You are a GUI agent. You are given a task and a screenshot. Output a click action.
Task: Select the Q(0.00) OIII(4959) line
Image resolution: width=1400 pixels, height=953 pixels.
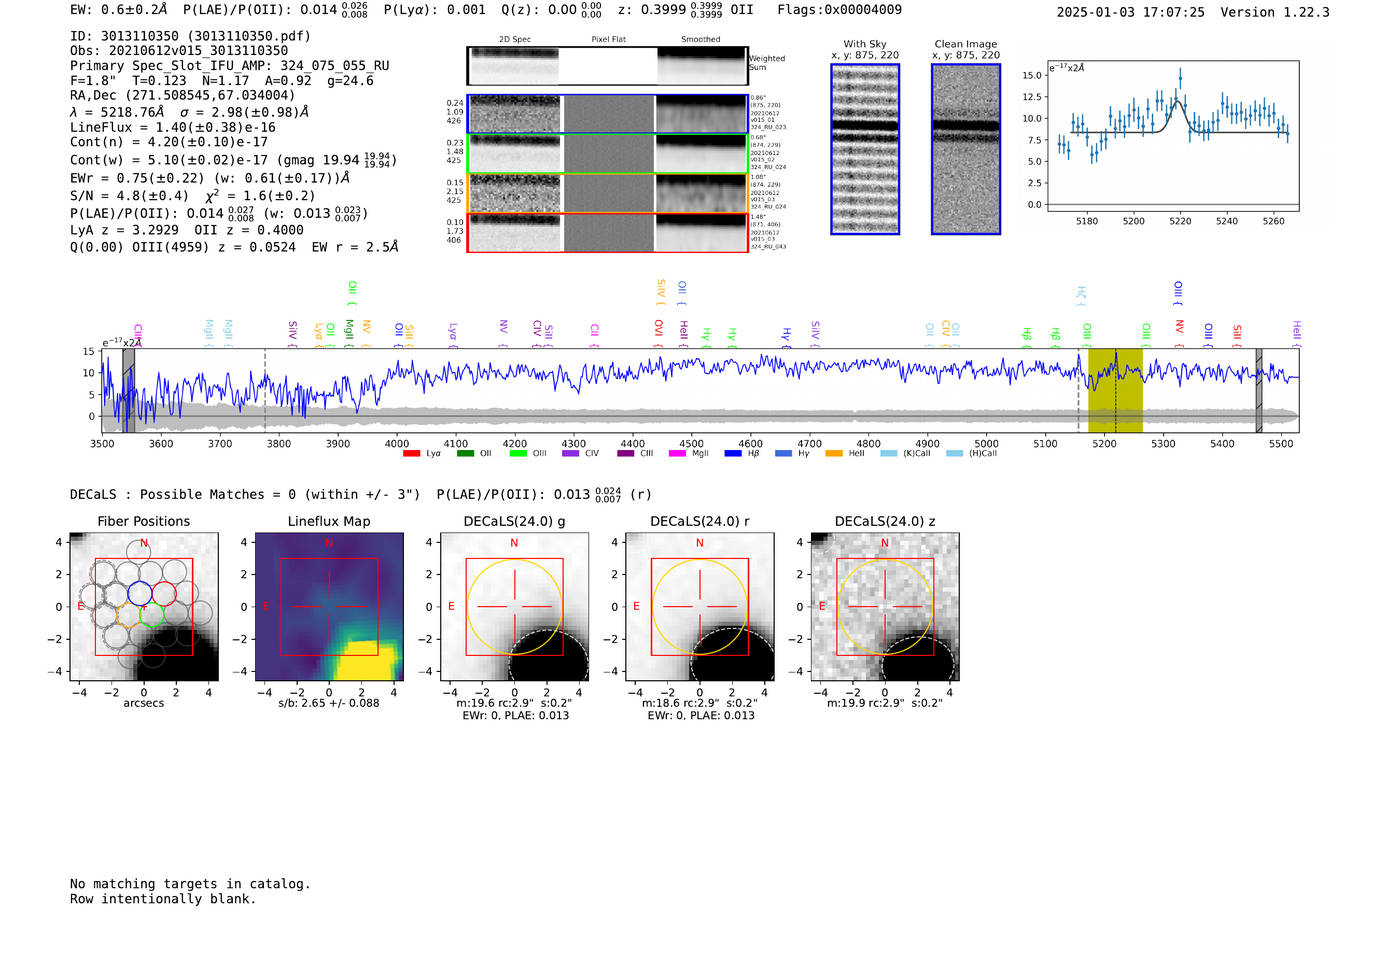(x=234, y=247)
